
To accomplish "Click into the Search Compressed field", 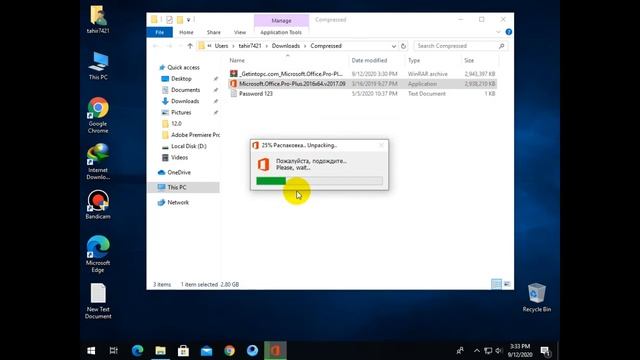I will [456, 46].
